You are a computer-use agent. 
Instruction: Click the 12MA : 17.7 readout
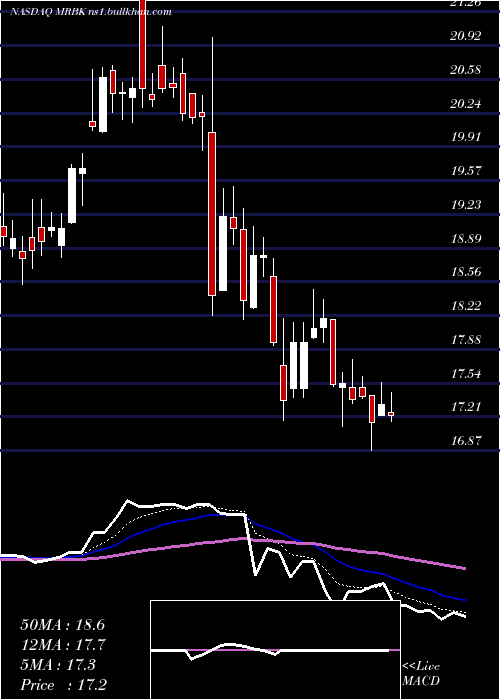pyautogui.click(x=63, y=645)
